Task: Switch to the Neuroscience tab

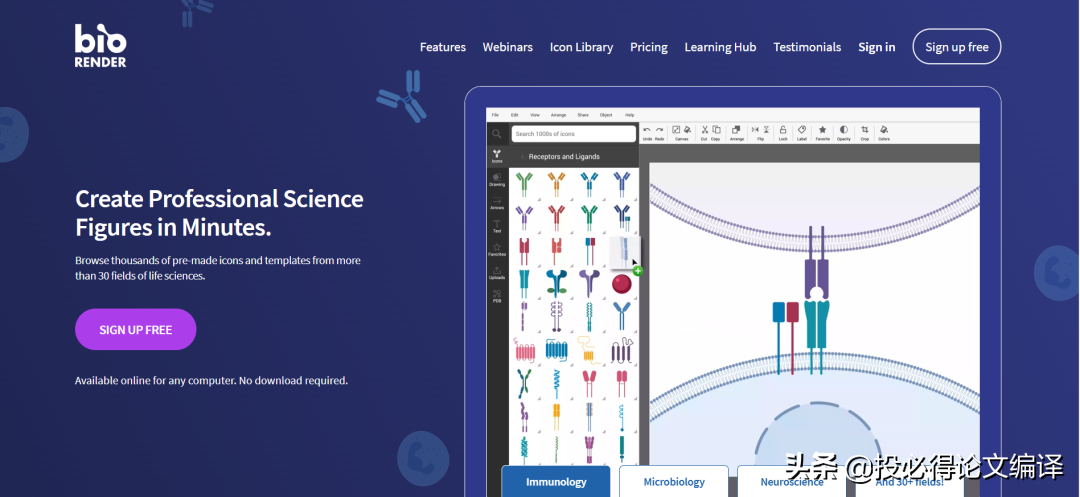Action: [x=792, y=481]
